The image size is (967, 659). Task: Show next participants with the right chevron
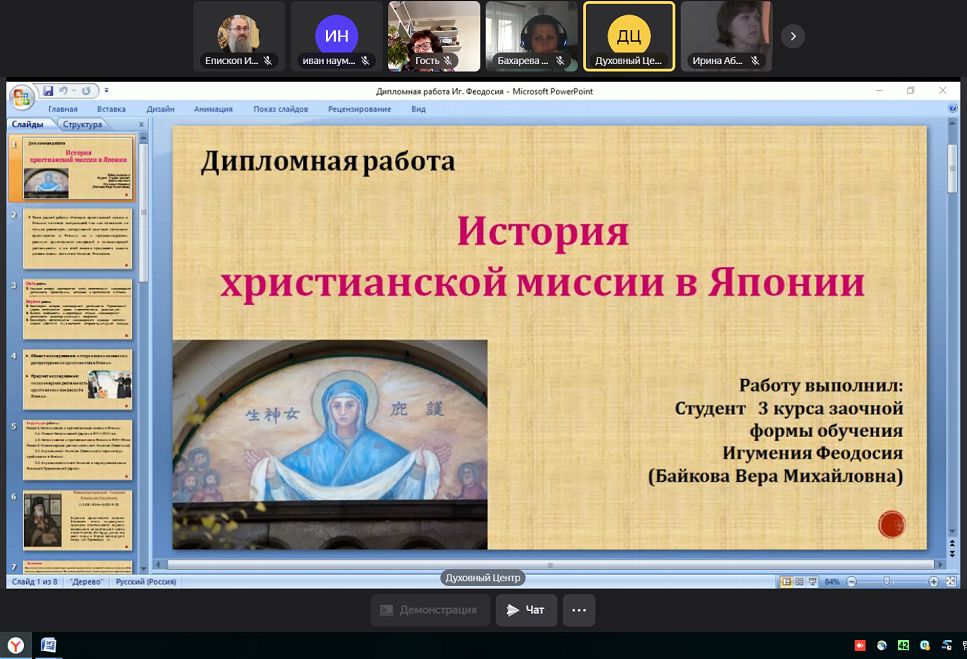point(792,36)
